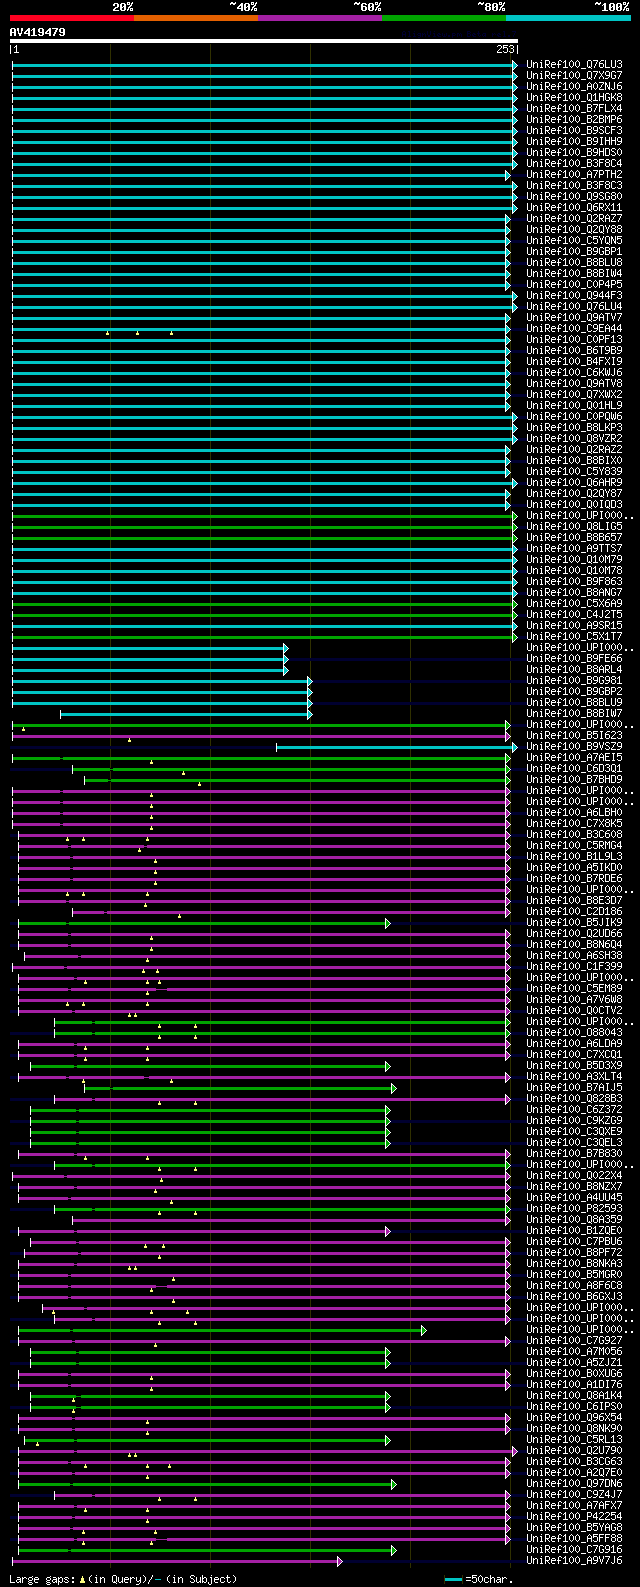Select hit label UniRef100_B9IHH9
640x1587 pixels.
click(x=574, y=142)
